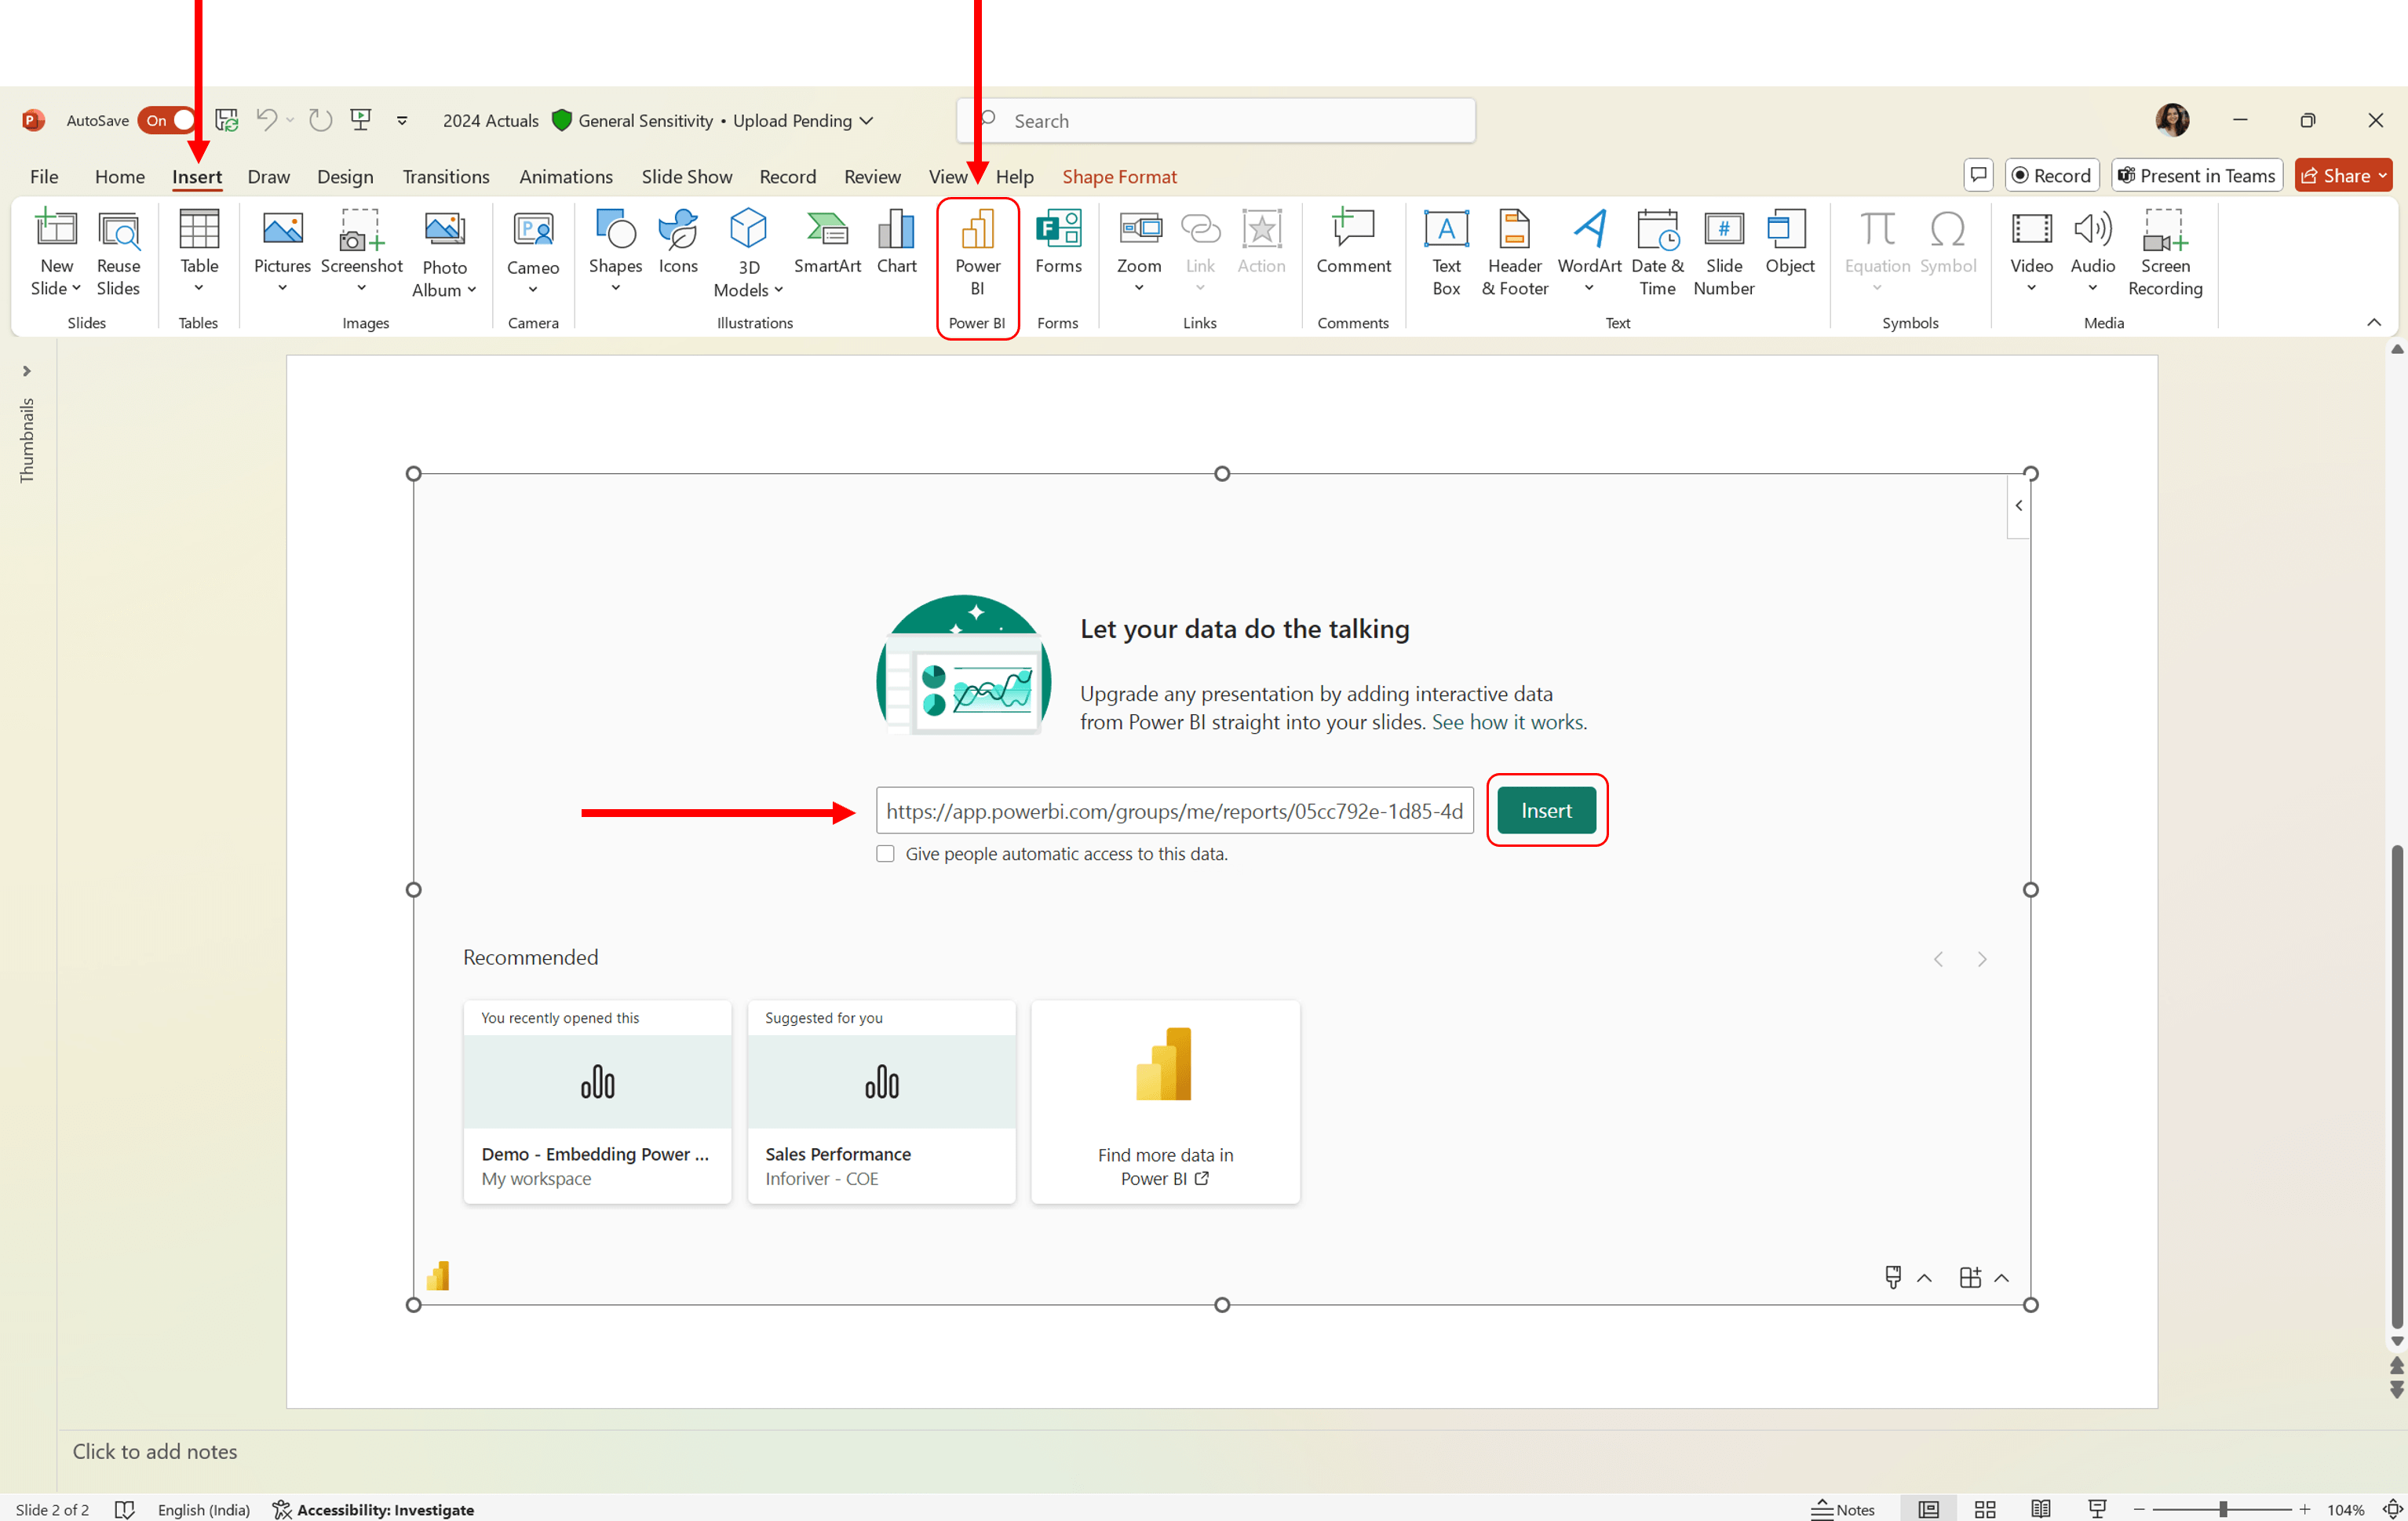2408x1521 pixels.
Task: Switch to the Design tab
Action: pos(345,176)
